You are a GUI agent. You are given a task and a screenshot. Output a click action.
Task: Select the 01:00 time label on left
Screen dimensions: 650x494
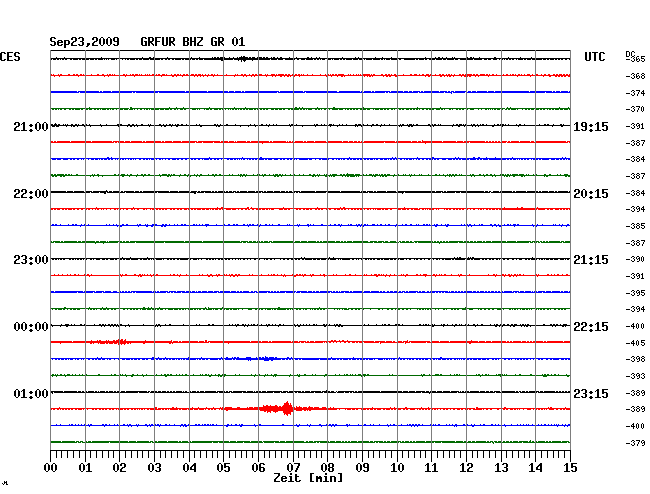coord(31,393)
